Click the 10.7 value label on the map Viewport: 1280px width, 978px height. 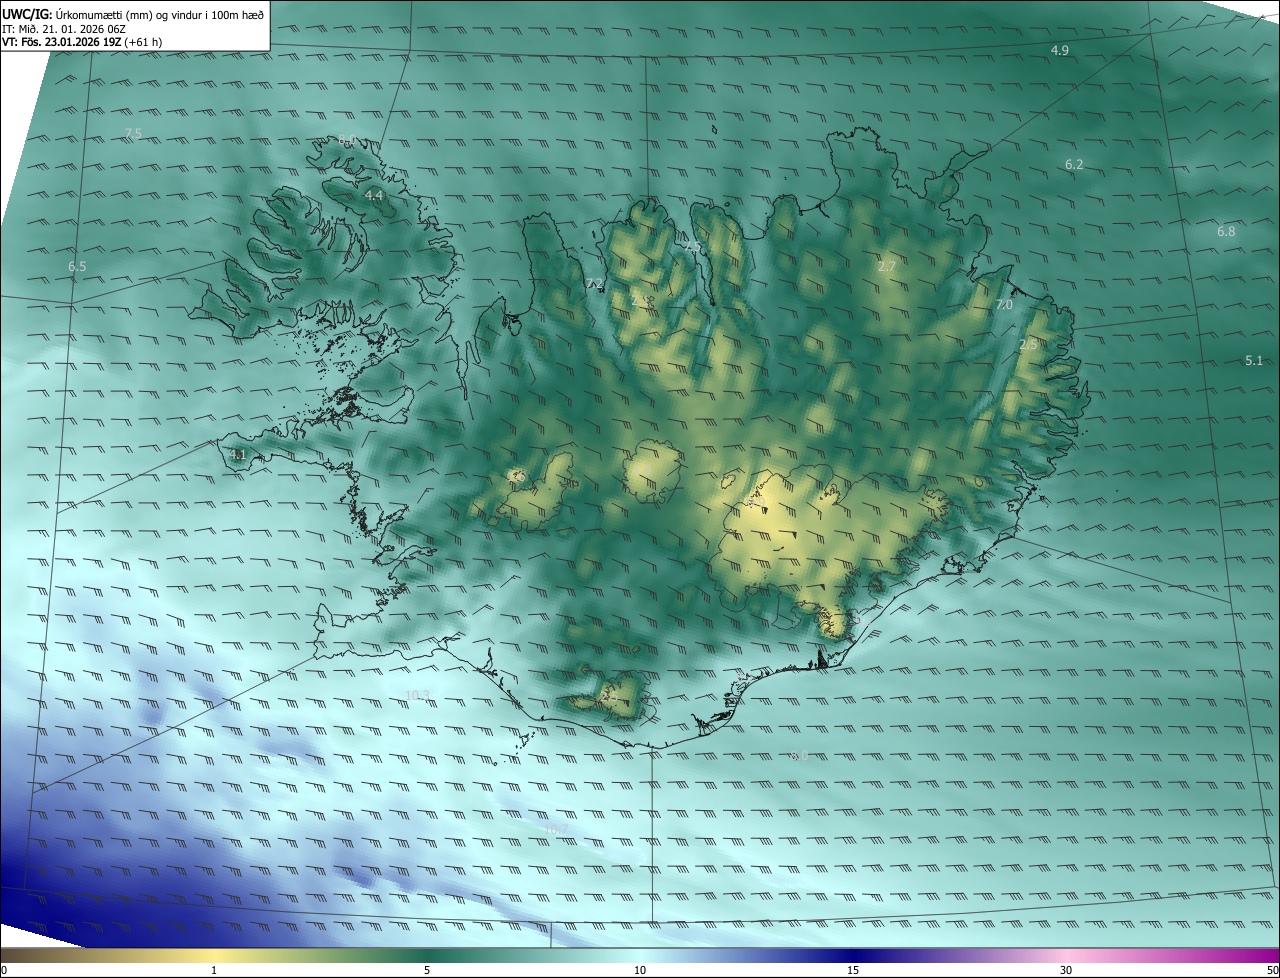click(556, 829)
